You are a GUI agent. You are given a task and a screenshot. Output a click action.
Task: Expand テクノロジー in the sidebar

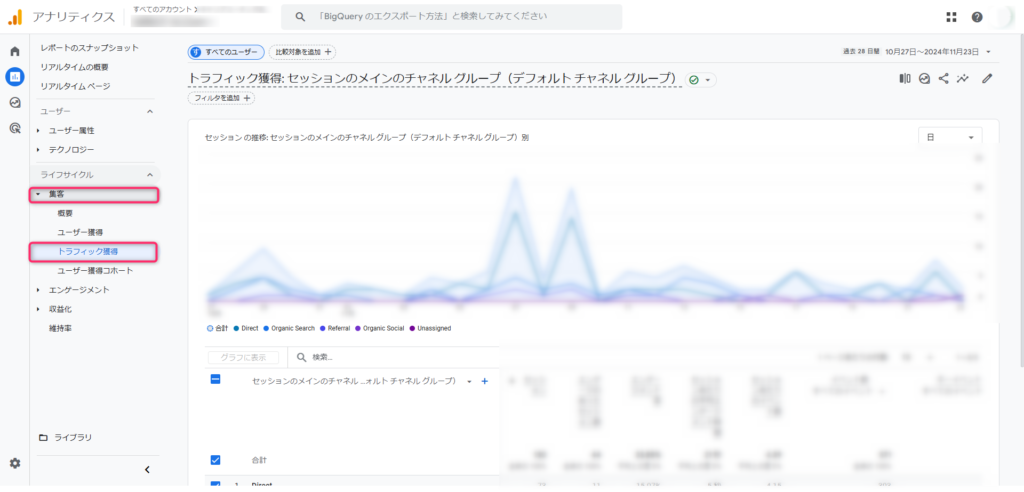coord(38,150)
